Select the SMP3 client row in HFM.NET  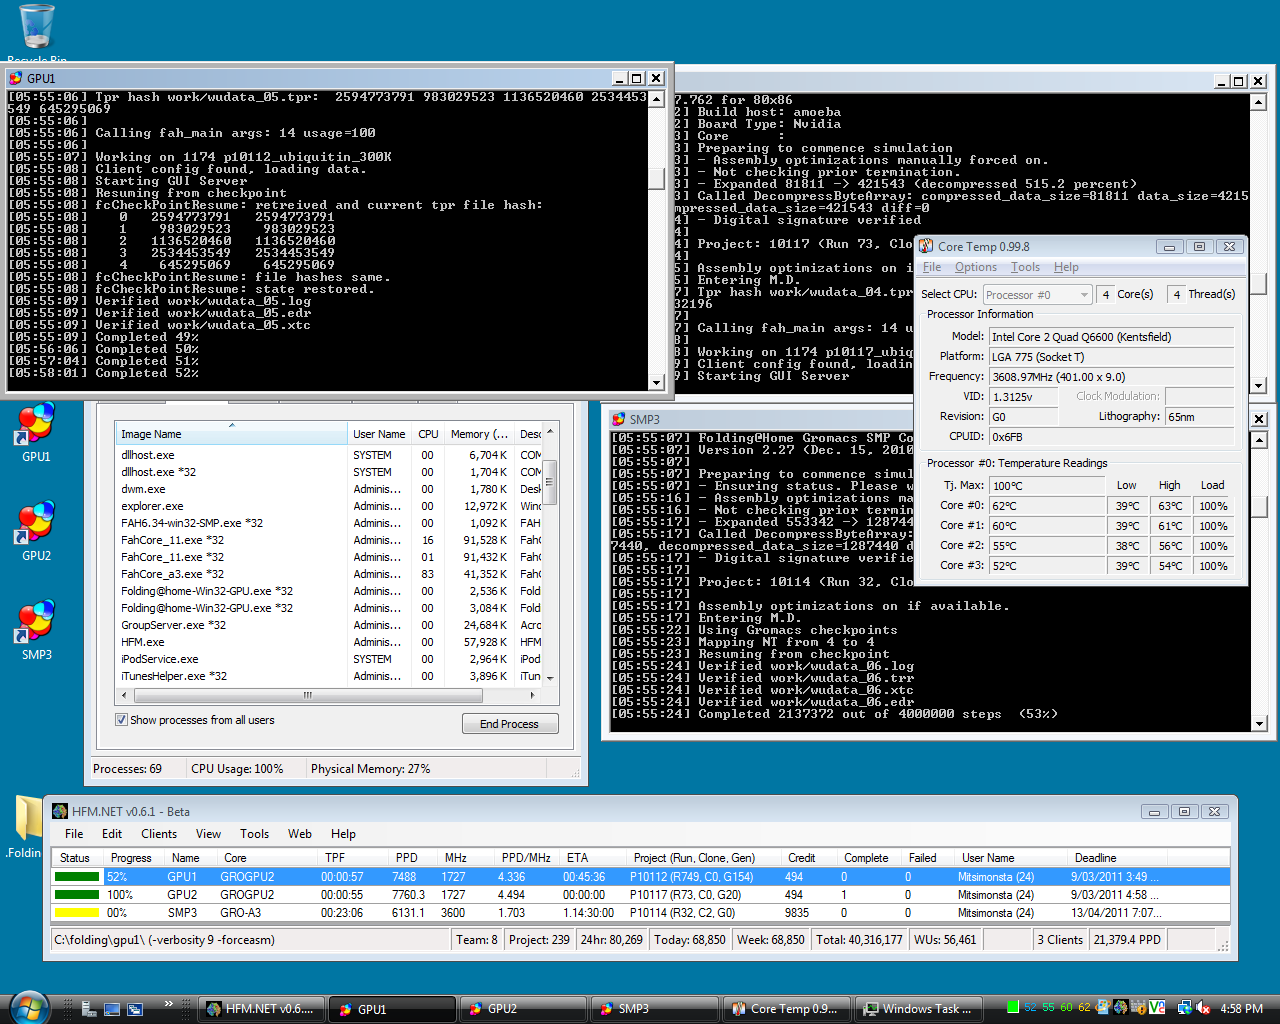click(640, 913)
